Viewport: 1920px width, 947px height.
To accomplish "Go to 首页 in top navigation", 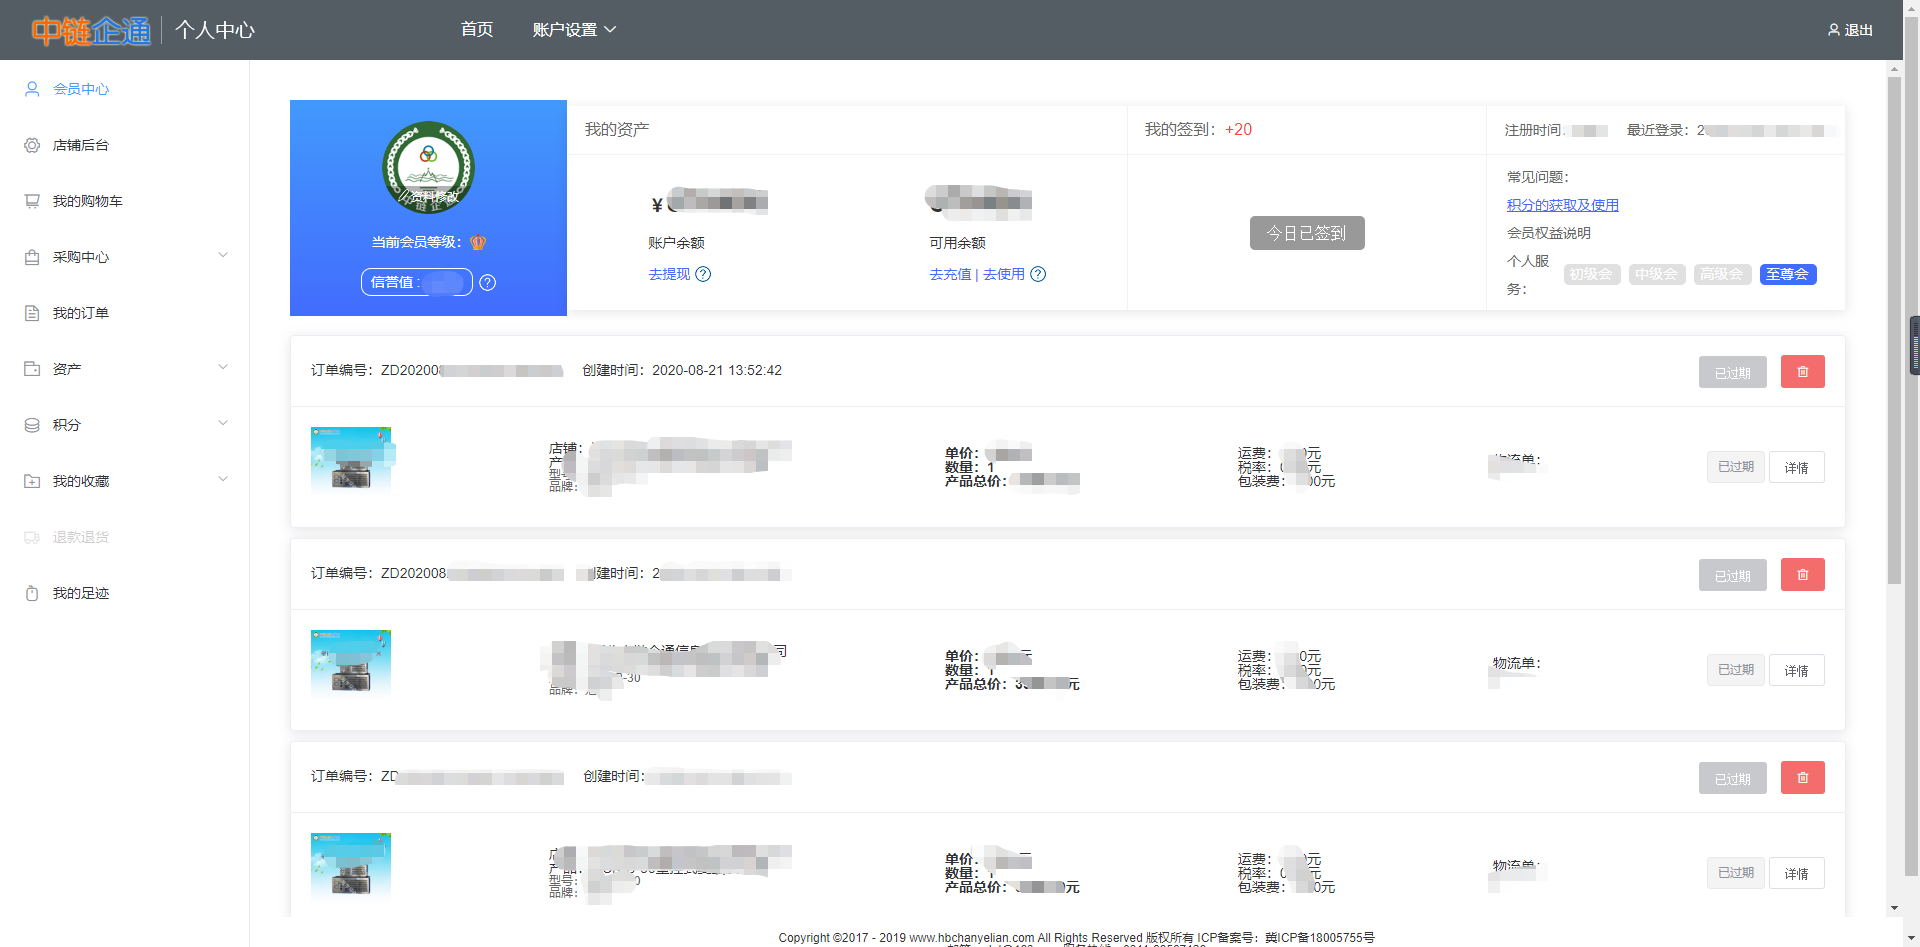I will (x=476, y=30).
